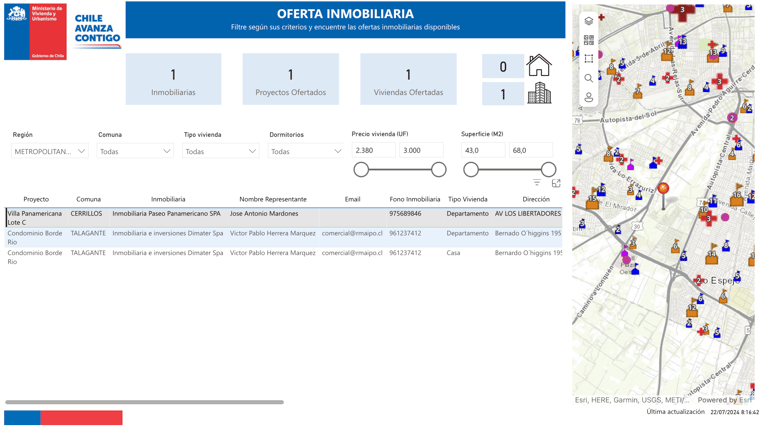768x434 pixels.
Task: Click the Ministerio de Vivienda y Urbanismo logo
Action: 35,32
